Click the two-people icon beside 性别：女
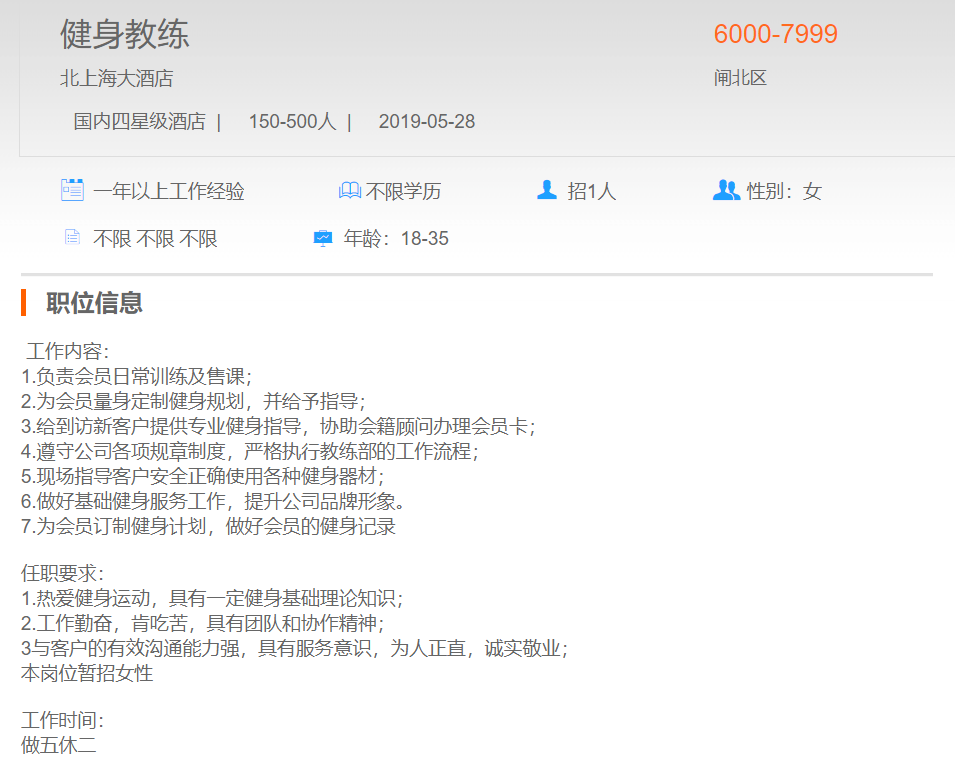 (x=726, y=190)
